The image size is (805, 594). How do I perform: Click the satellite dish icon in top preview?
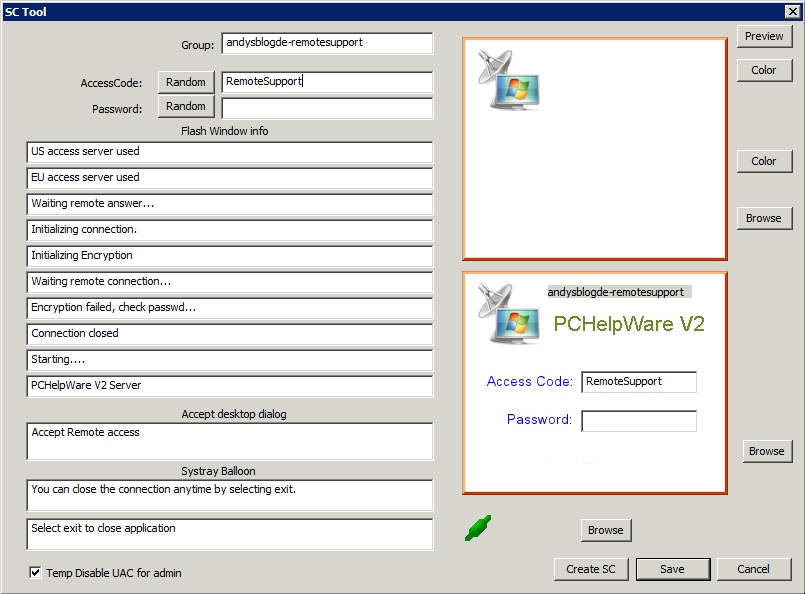pyautogui.click(x=507, y=79)
